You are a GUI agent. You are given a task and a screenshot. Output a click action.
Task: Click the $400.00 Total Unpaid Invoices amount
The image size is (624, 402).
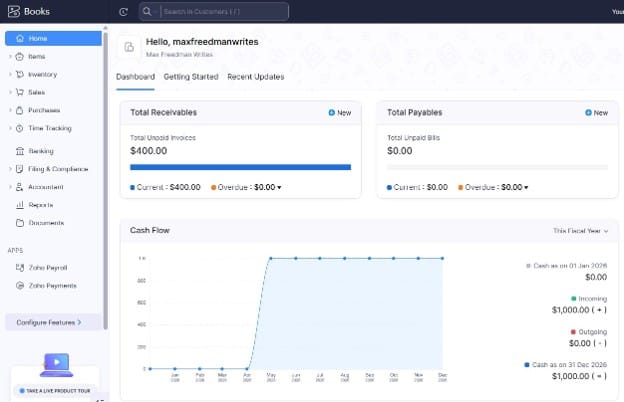coord(148,151)
